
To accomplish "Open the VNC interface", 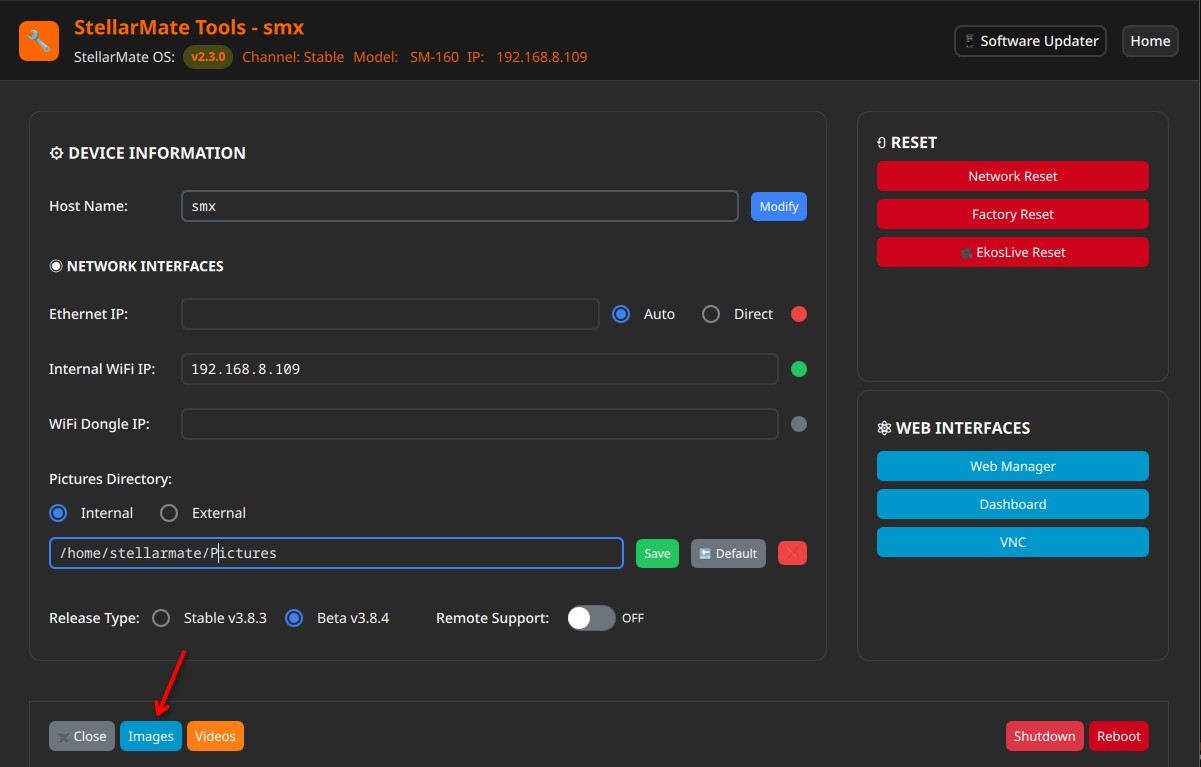I will coord(1013,542).
